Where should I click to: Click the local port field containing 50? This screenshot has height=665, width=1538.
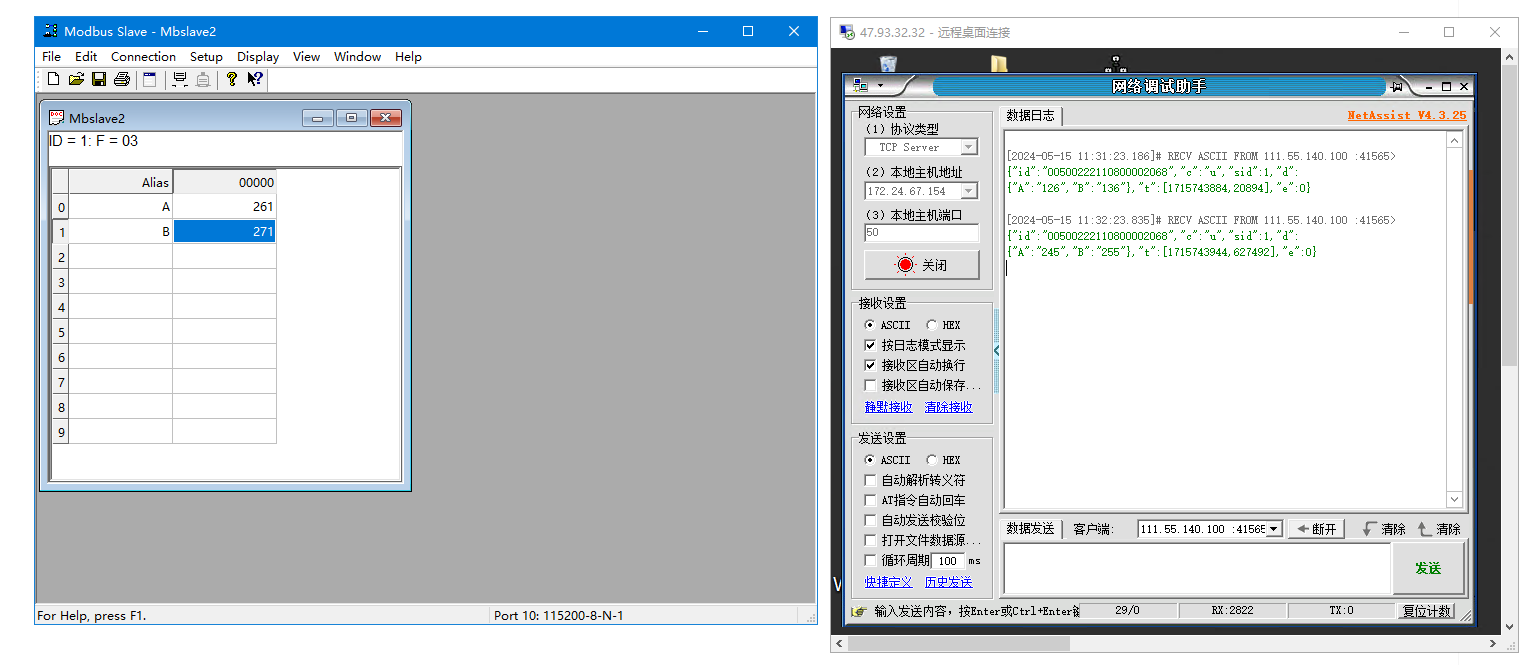(x=921, y=233)
